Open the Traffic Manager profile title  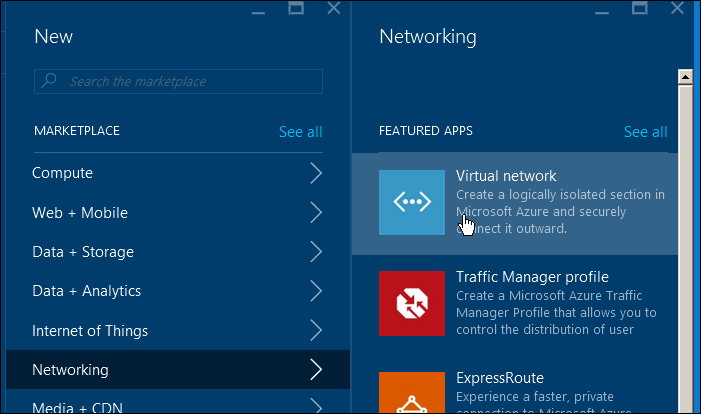[532, 277]
